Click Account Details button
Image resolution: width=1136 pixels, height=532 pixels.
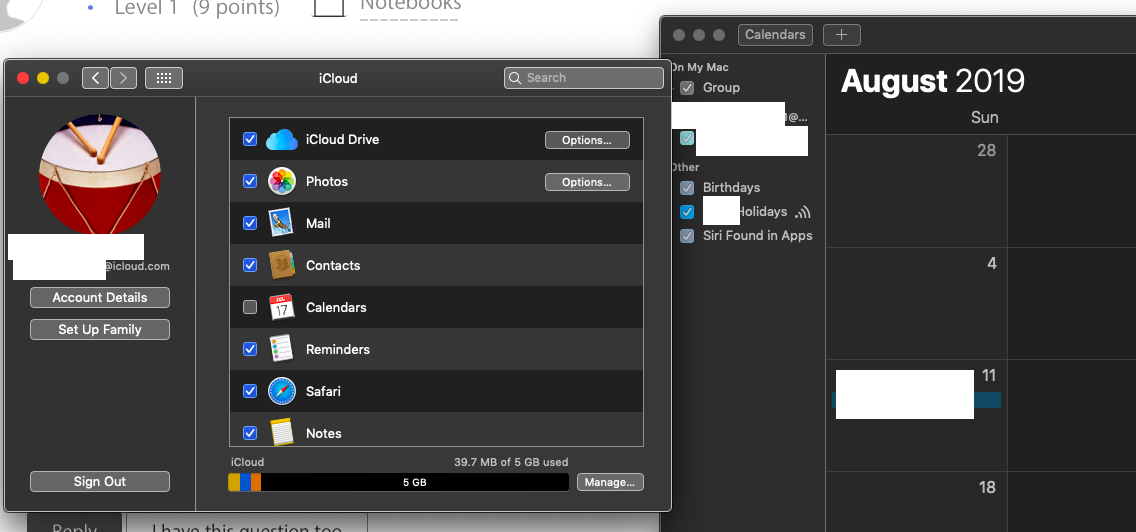100,297
